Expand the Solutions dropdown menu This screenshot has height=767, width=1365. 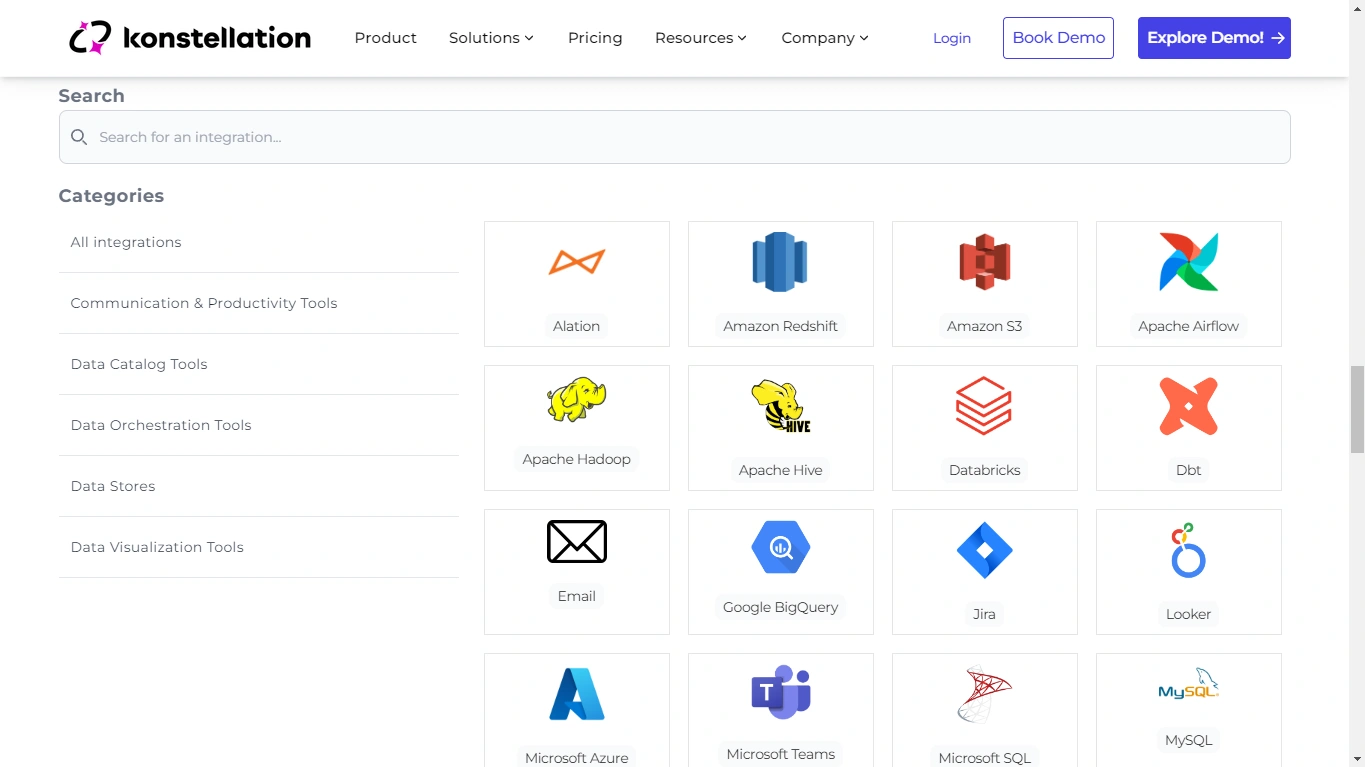click(491, 38)
